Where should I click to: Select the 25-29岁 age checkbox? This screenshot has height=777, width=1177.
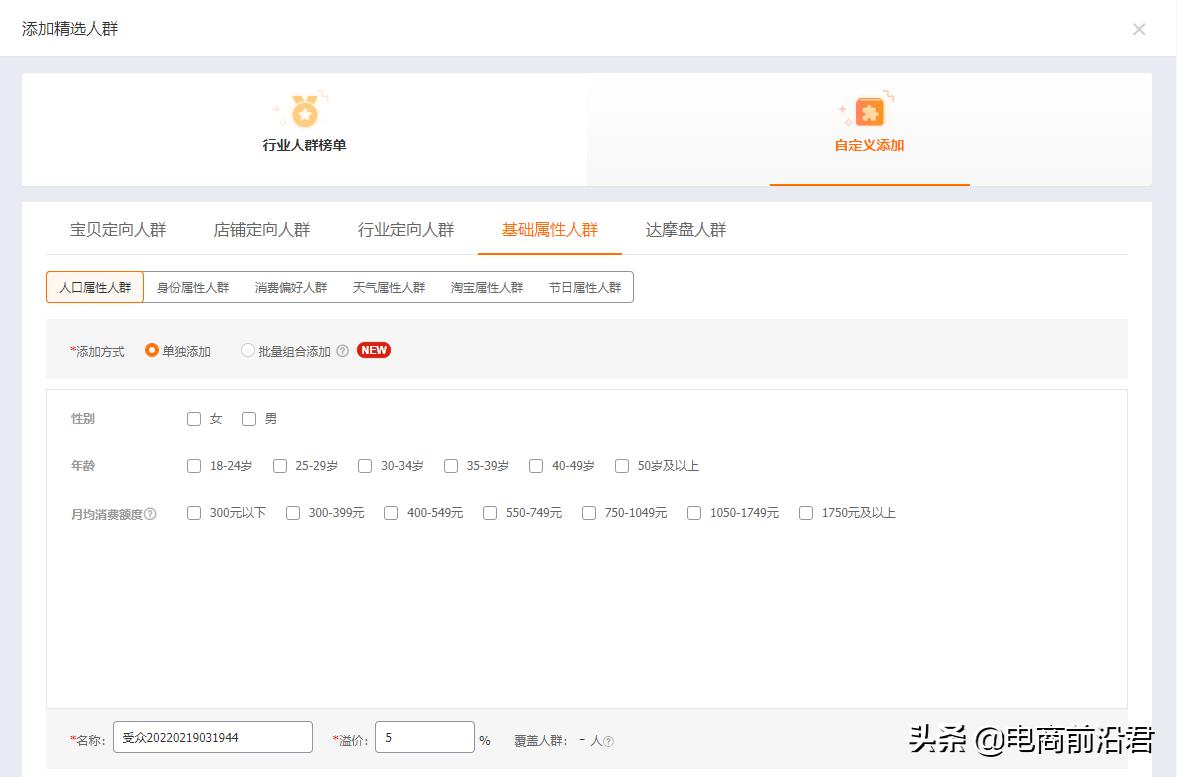tap(279, 466)
